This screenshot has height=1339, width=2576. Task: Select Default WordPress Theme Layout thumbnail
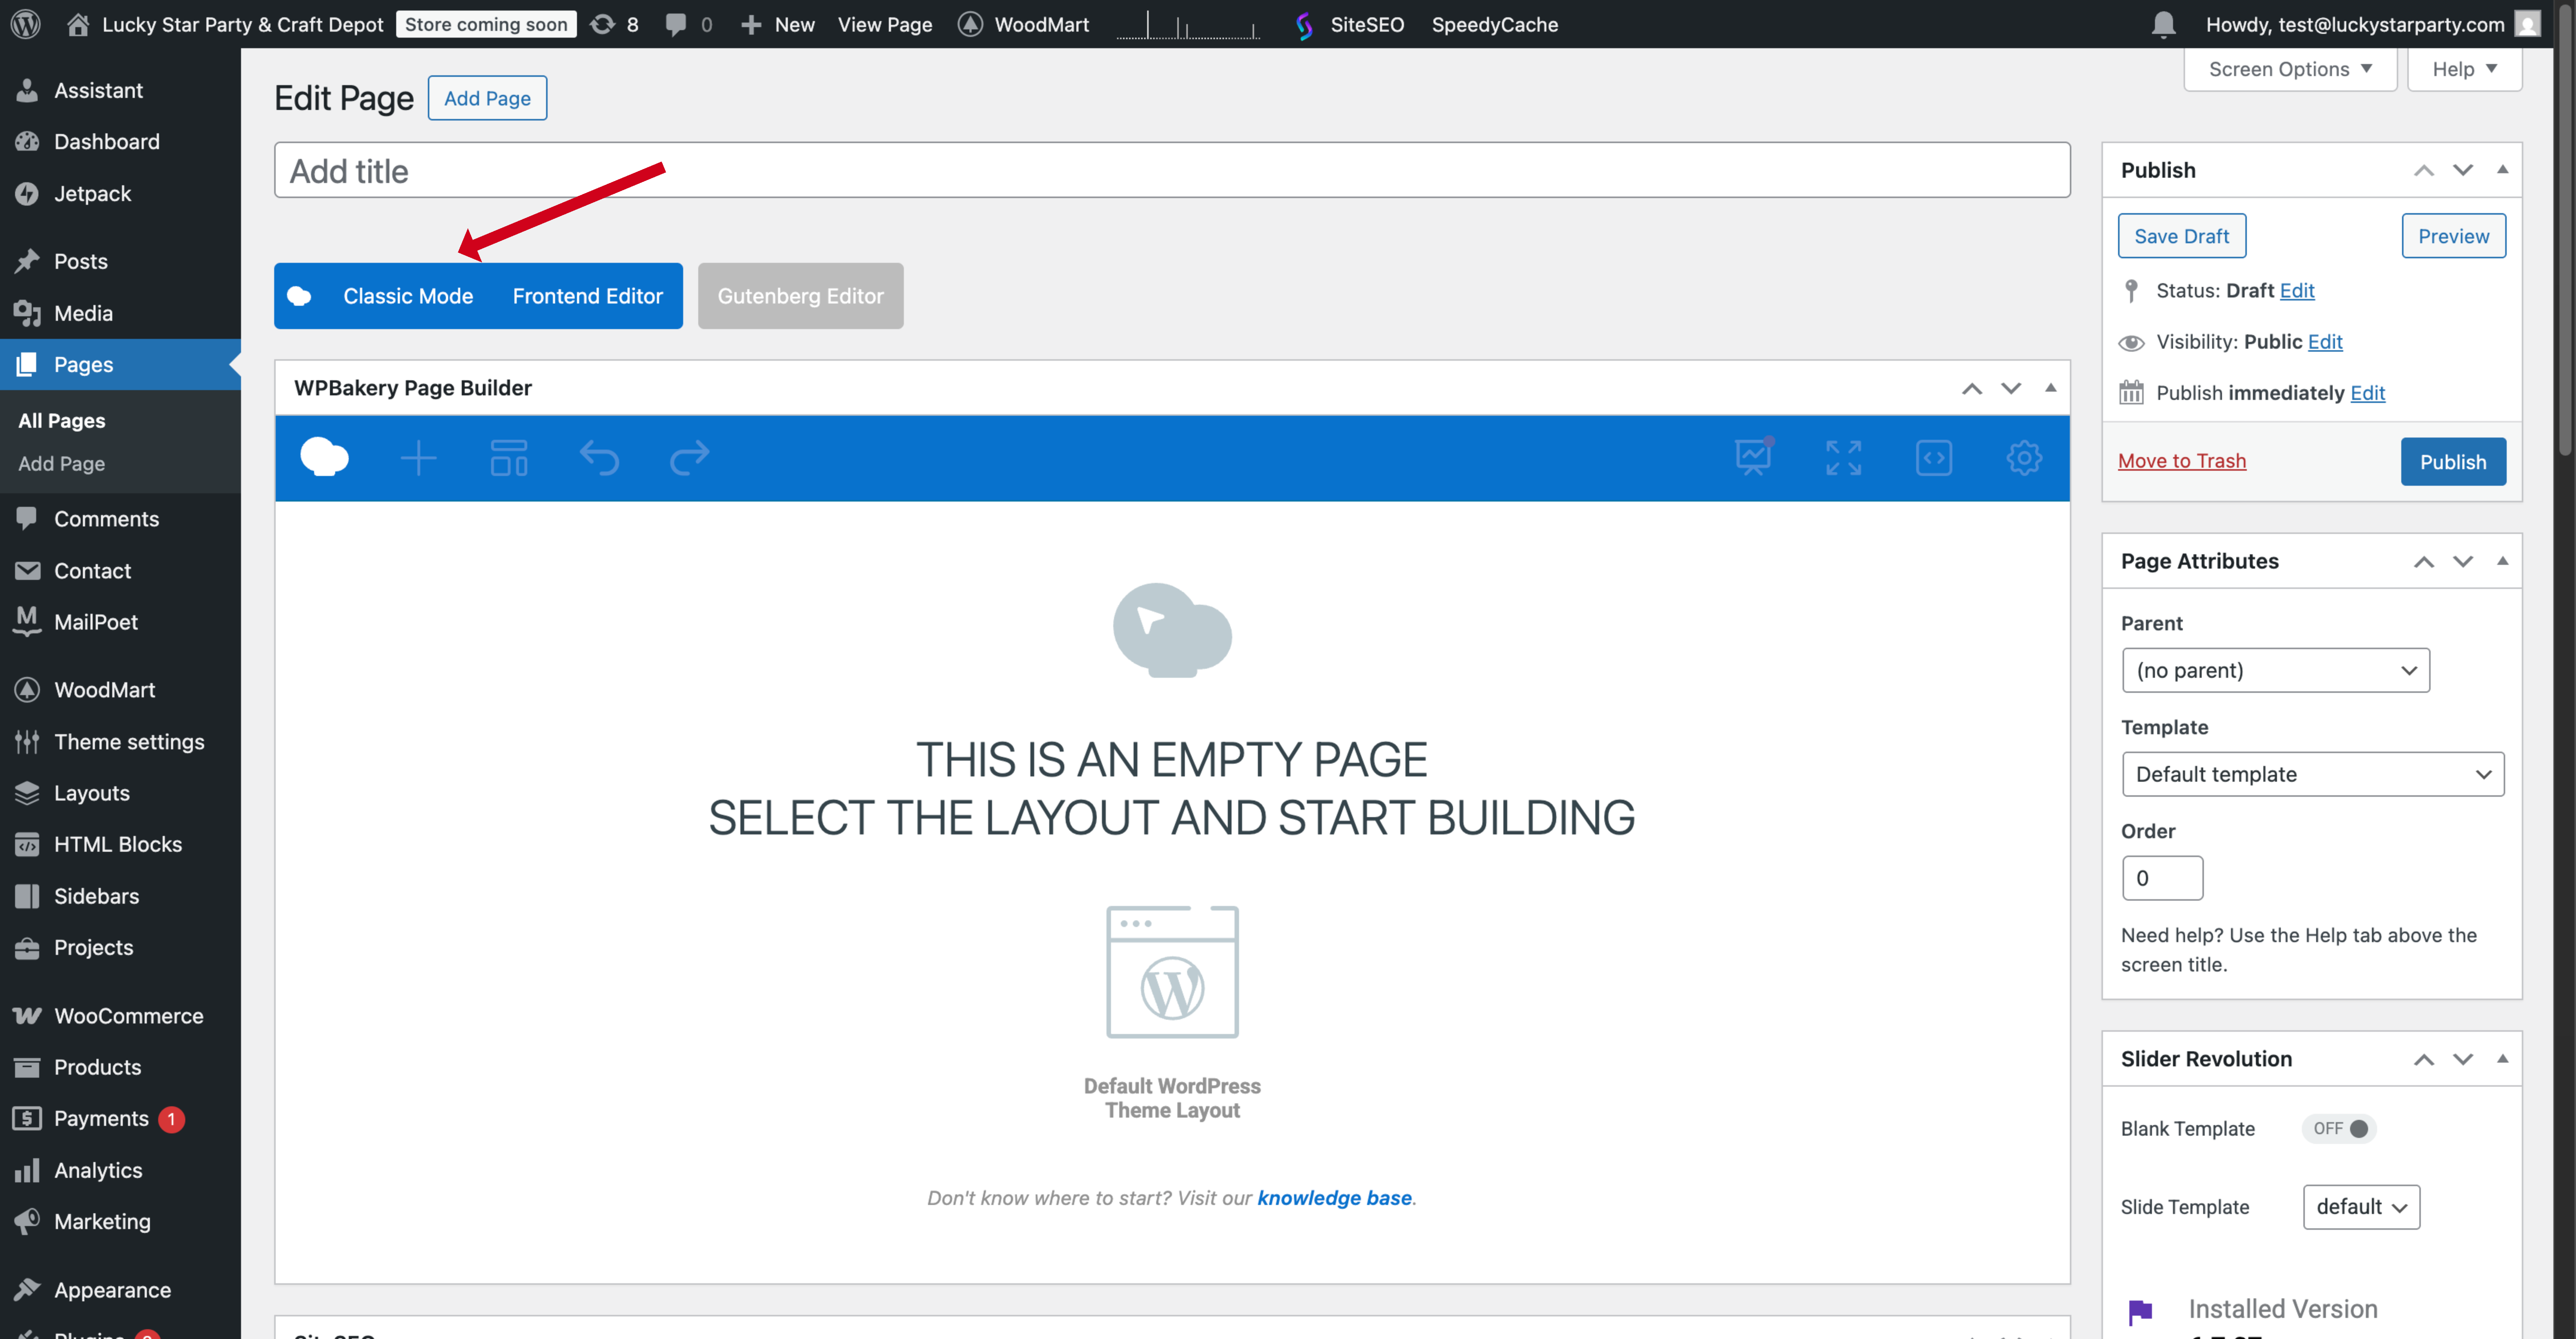click(1172, 972)
